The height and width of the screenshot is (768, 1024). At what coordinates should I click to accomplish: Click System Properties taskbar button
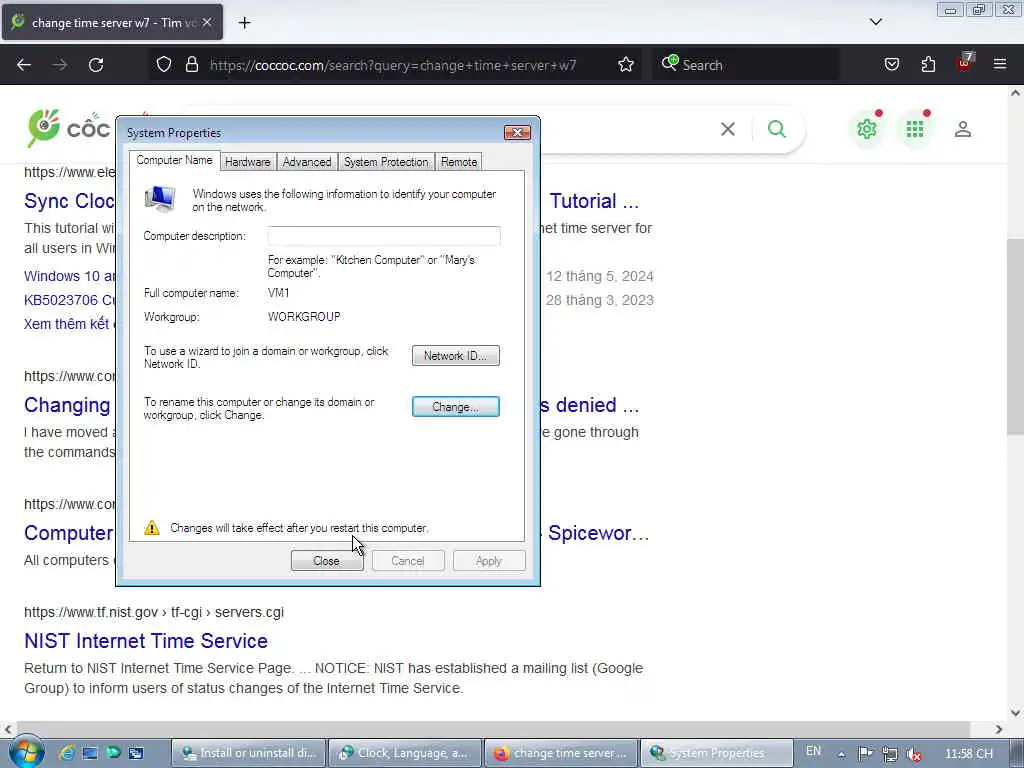(716, 753)
